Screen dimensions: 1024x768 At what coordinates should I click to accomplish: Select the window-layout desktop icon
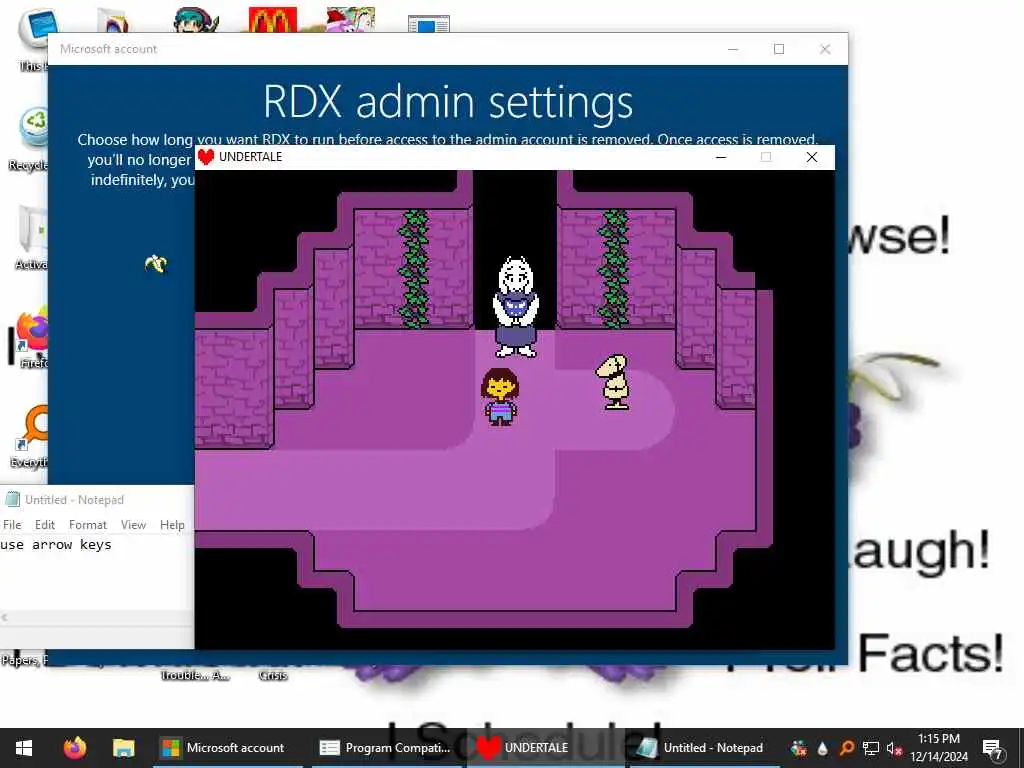(x=428, y=24)
